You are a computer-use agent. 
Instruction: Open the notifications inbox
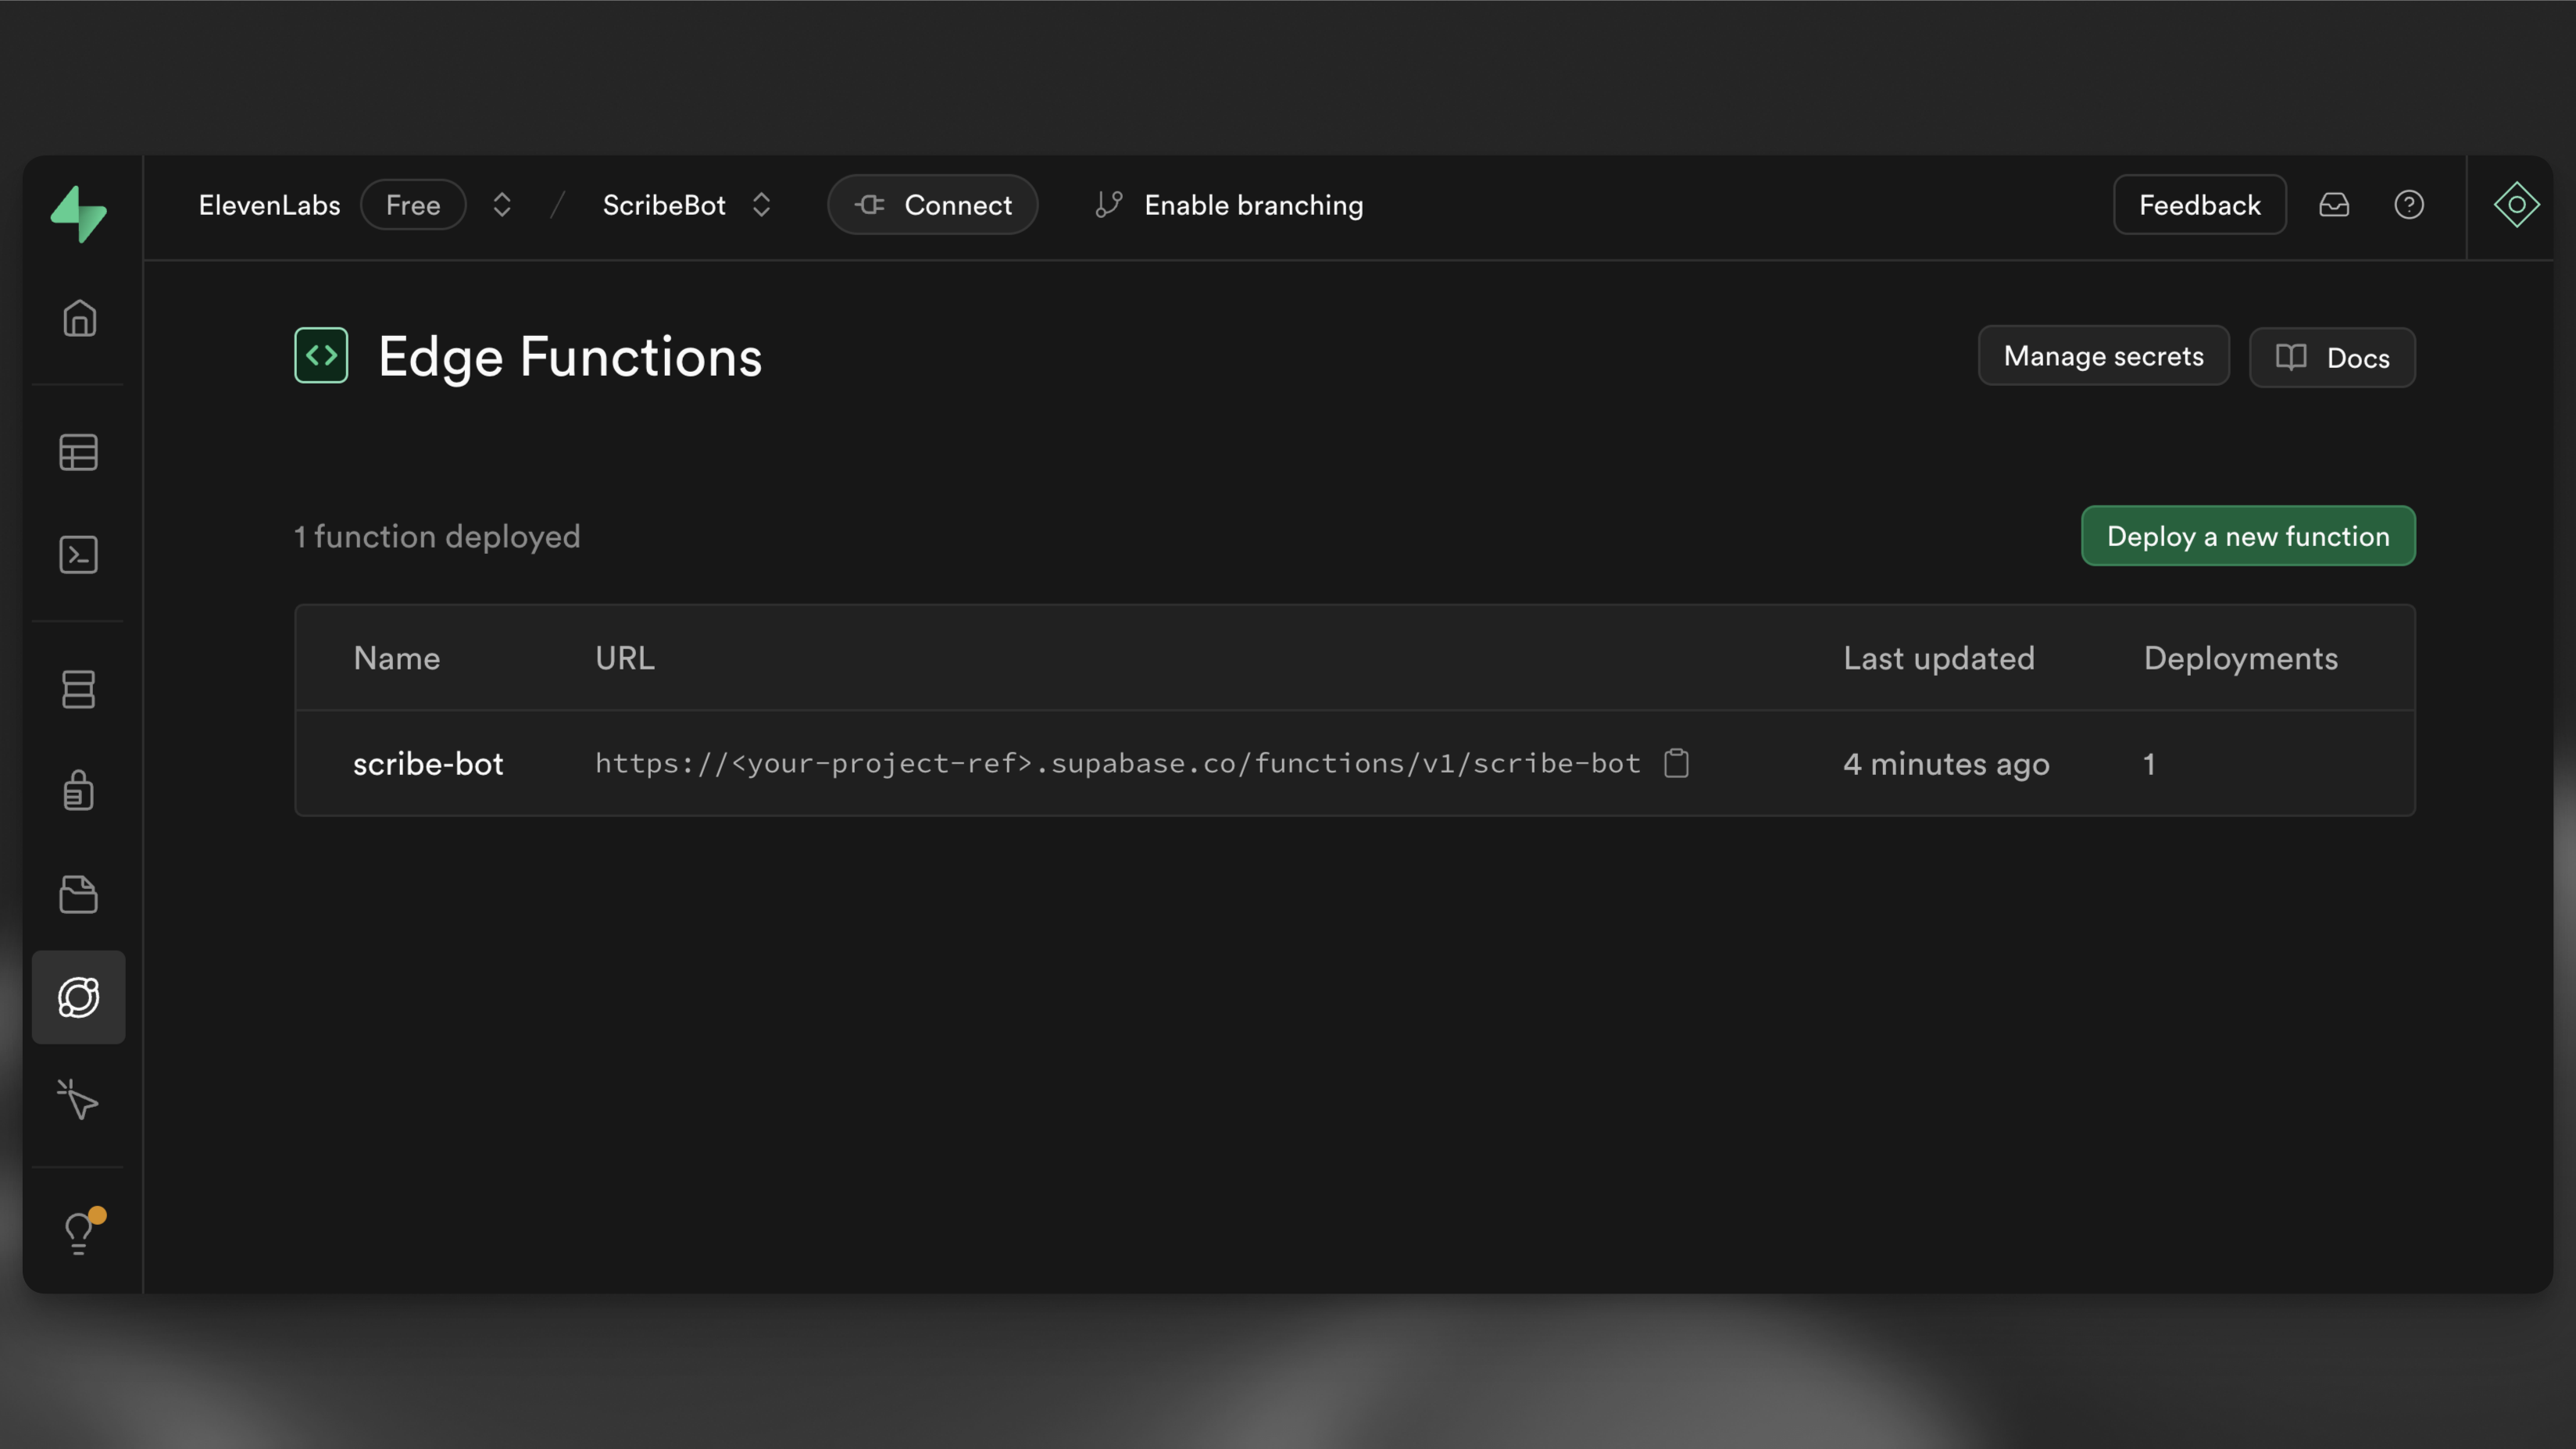pos(2335,205)
